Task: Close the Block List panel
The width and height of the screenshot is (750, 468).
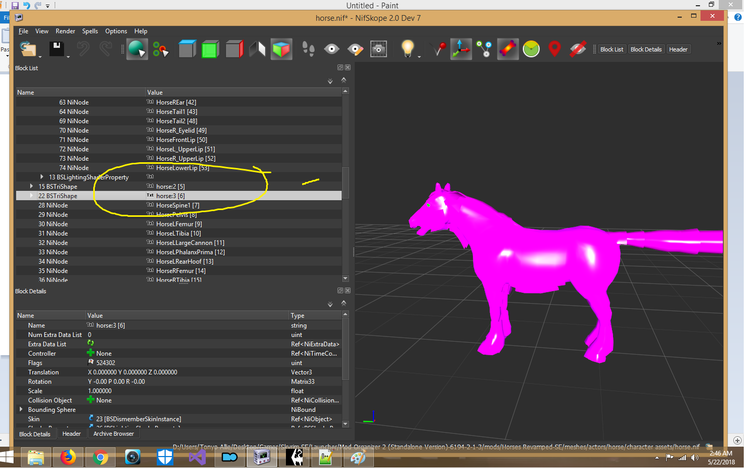Action: [x=348, y=67]
